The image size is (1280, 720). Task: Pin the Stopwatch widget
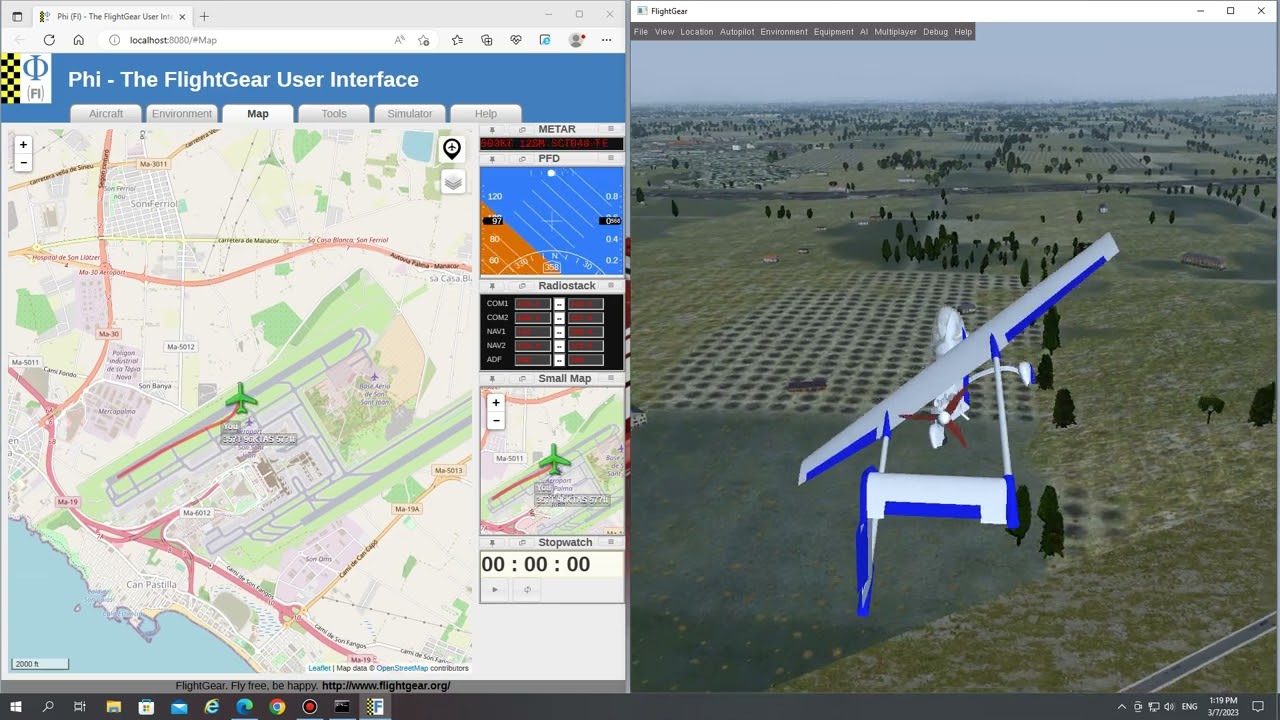click(492, 543)
